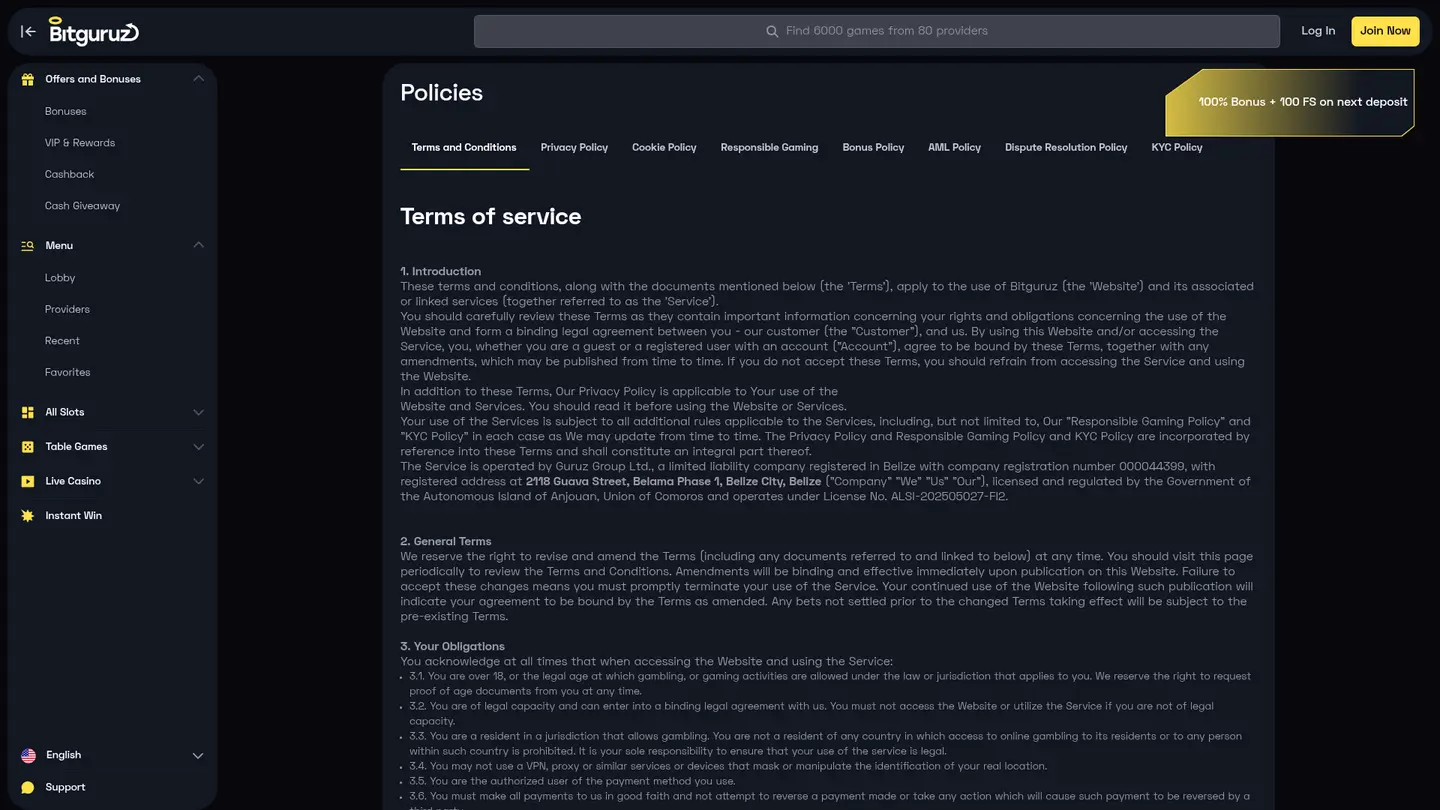The image size is (1440, 810).
Task: Open Recent games in the sidebar
Action: (x=62, y=341)
